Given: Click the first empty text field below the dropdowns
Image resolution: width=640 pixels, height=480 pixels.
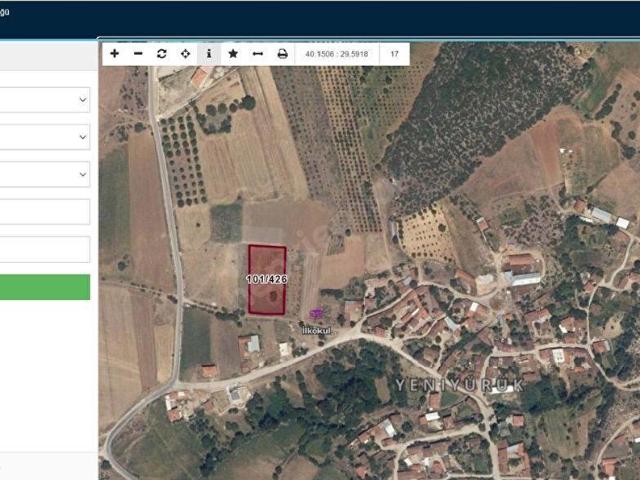Looking at the screenshot, I should tap(45, 212).
